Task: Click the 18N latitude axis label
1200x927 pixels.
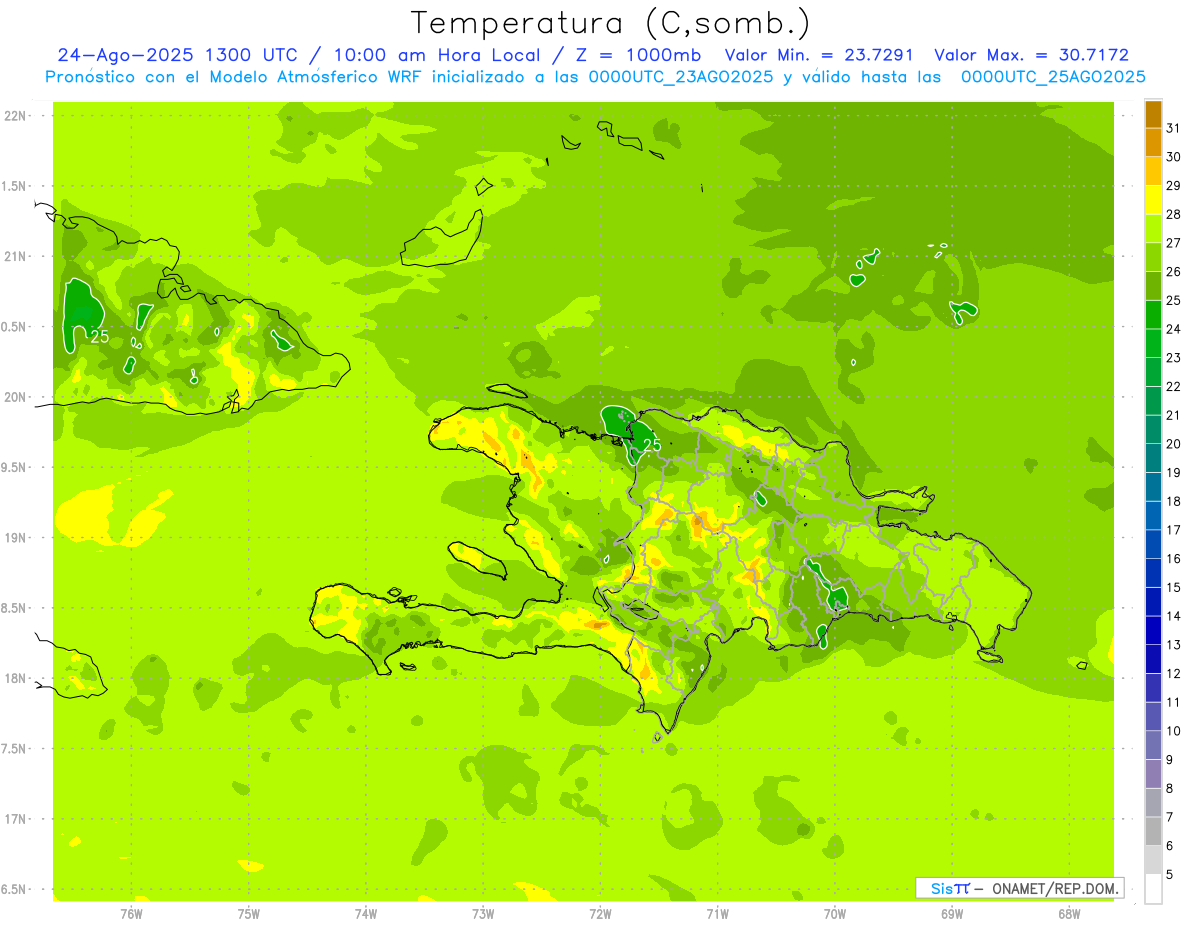Action: (x=17, y=678)
